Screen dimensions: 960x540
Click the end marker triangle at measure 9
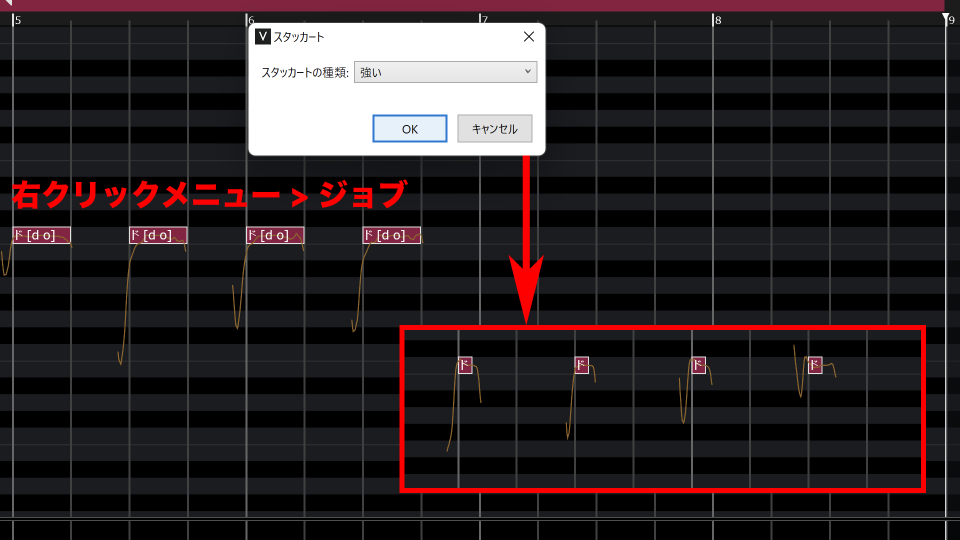click(x=946, y=18)
